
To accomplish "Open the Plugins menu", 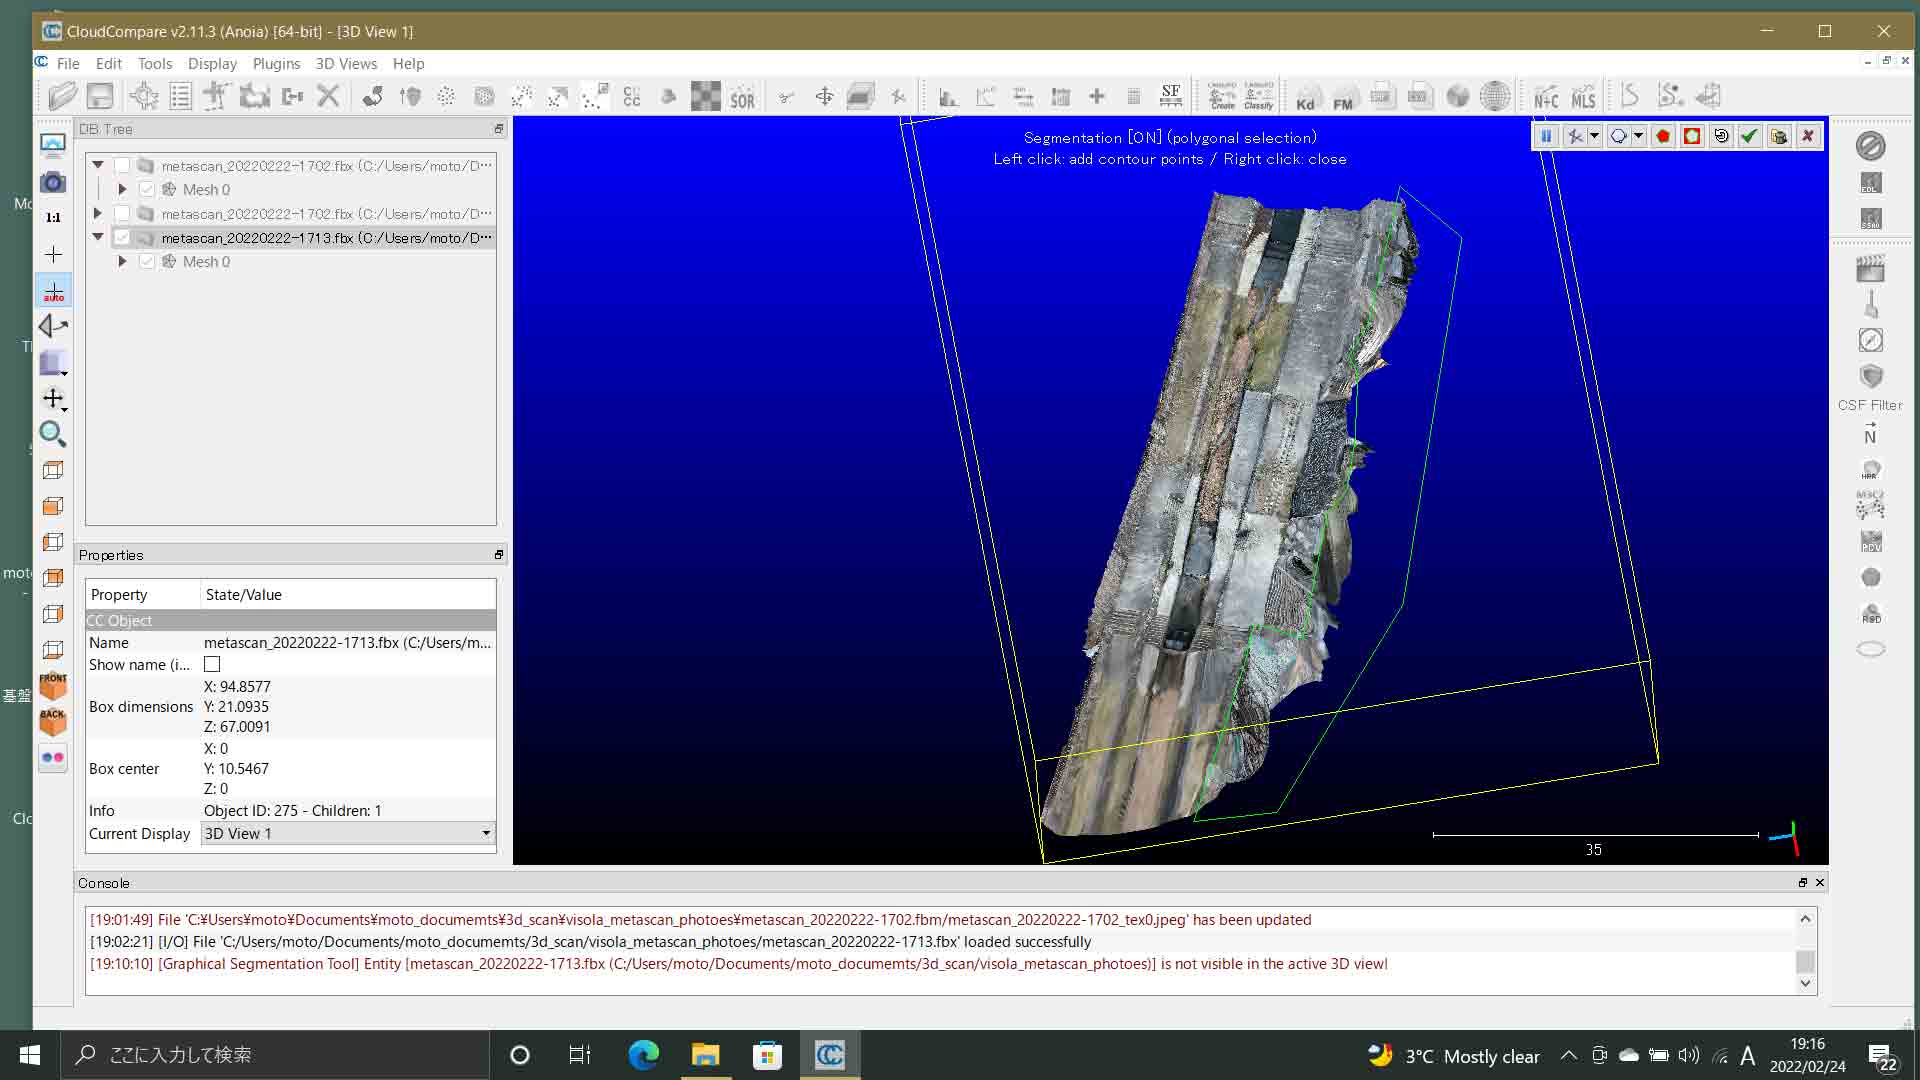I will click(276, 63).
